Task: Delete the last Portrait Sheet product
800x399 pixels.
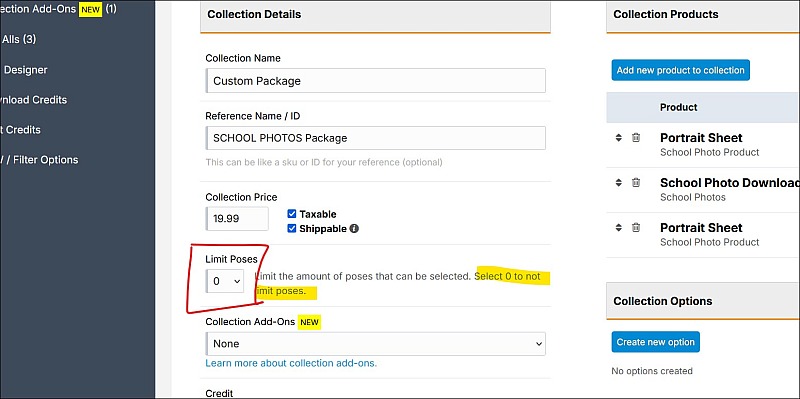Action: coord(636,228)
